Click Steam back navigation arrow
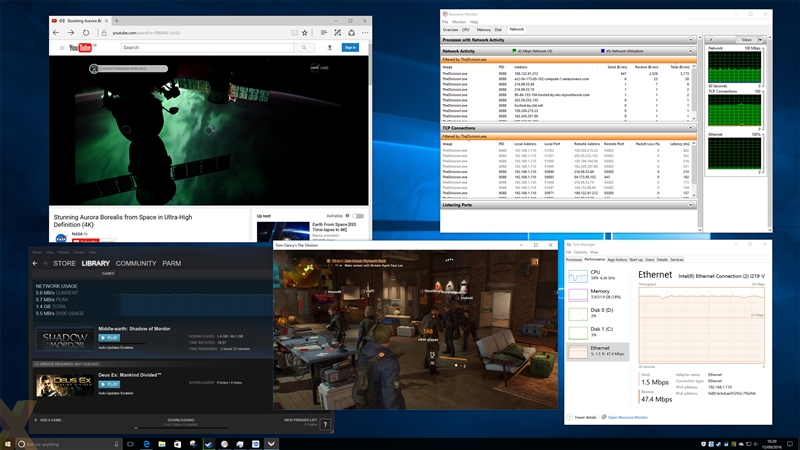 [x=35, y=263]
